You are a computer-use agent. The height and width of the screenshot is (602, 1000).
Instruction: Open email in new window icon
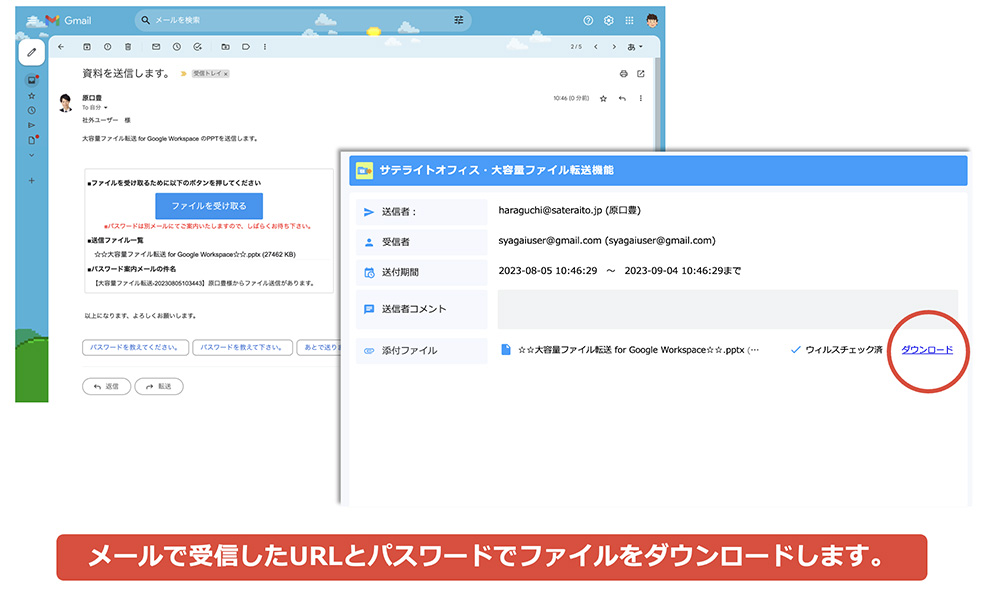pyautogui.click(x=641, y=74)
